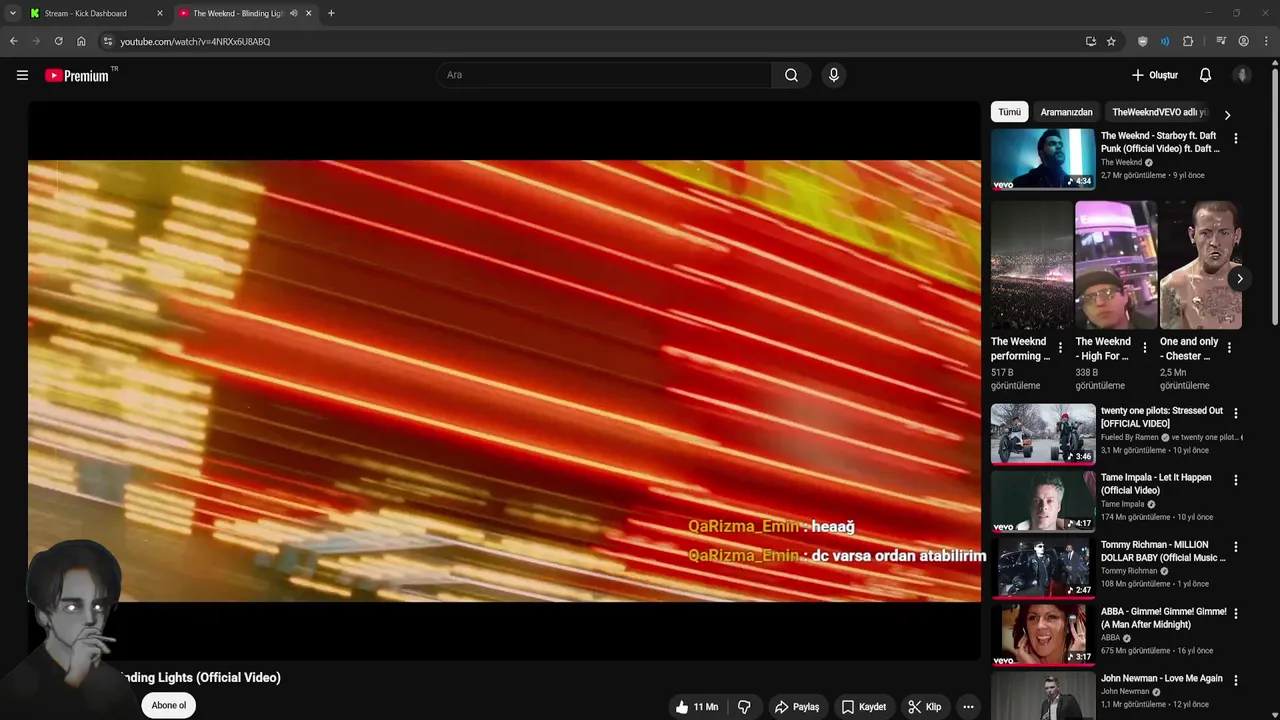Viewport: 1280px width, 720px height.
Task: Open the Stressed Out video thumbnail
Action: [1043, 433]
